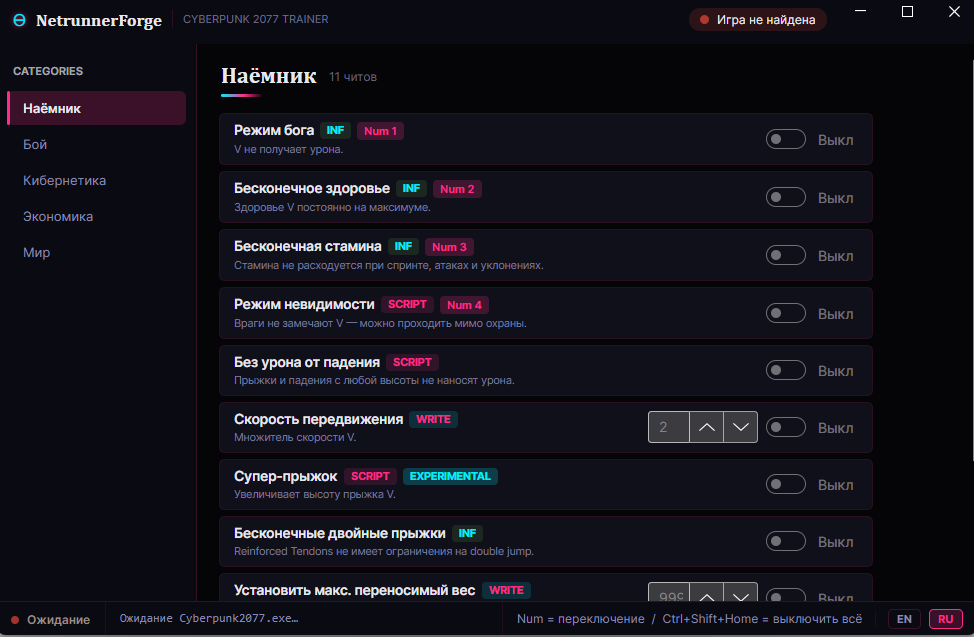Click the 'CYBERPUNK 2077 TRAINER' title text
Image resolution: width=974 pixels, height=637 pixels.
tap(256, 19)
